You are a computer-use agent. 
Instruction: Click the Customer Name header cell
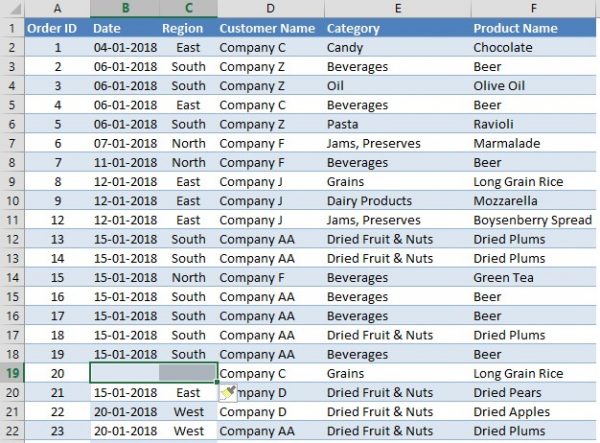coord(267,28)
